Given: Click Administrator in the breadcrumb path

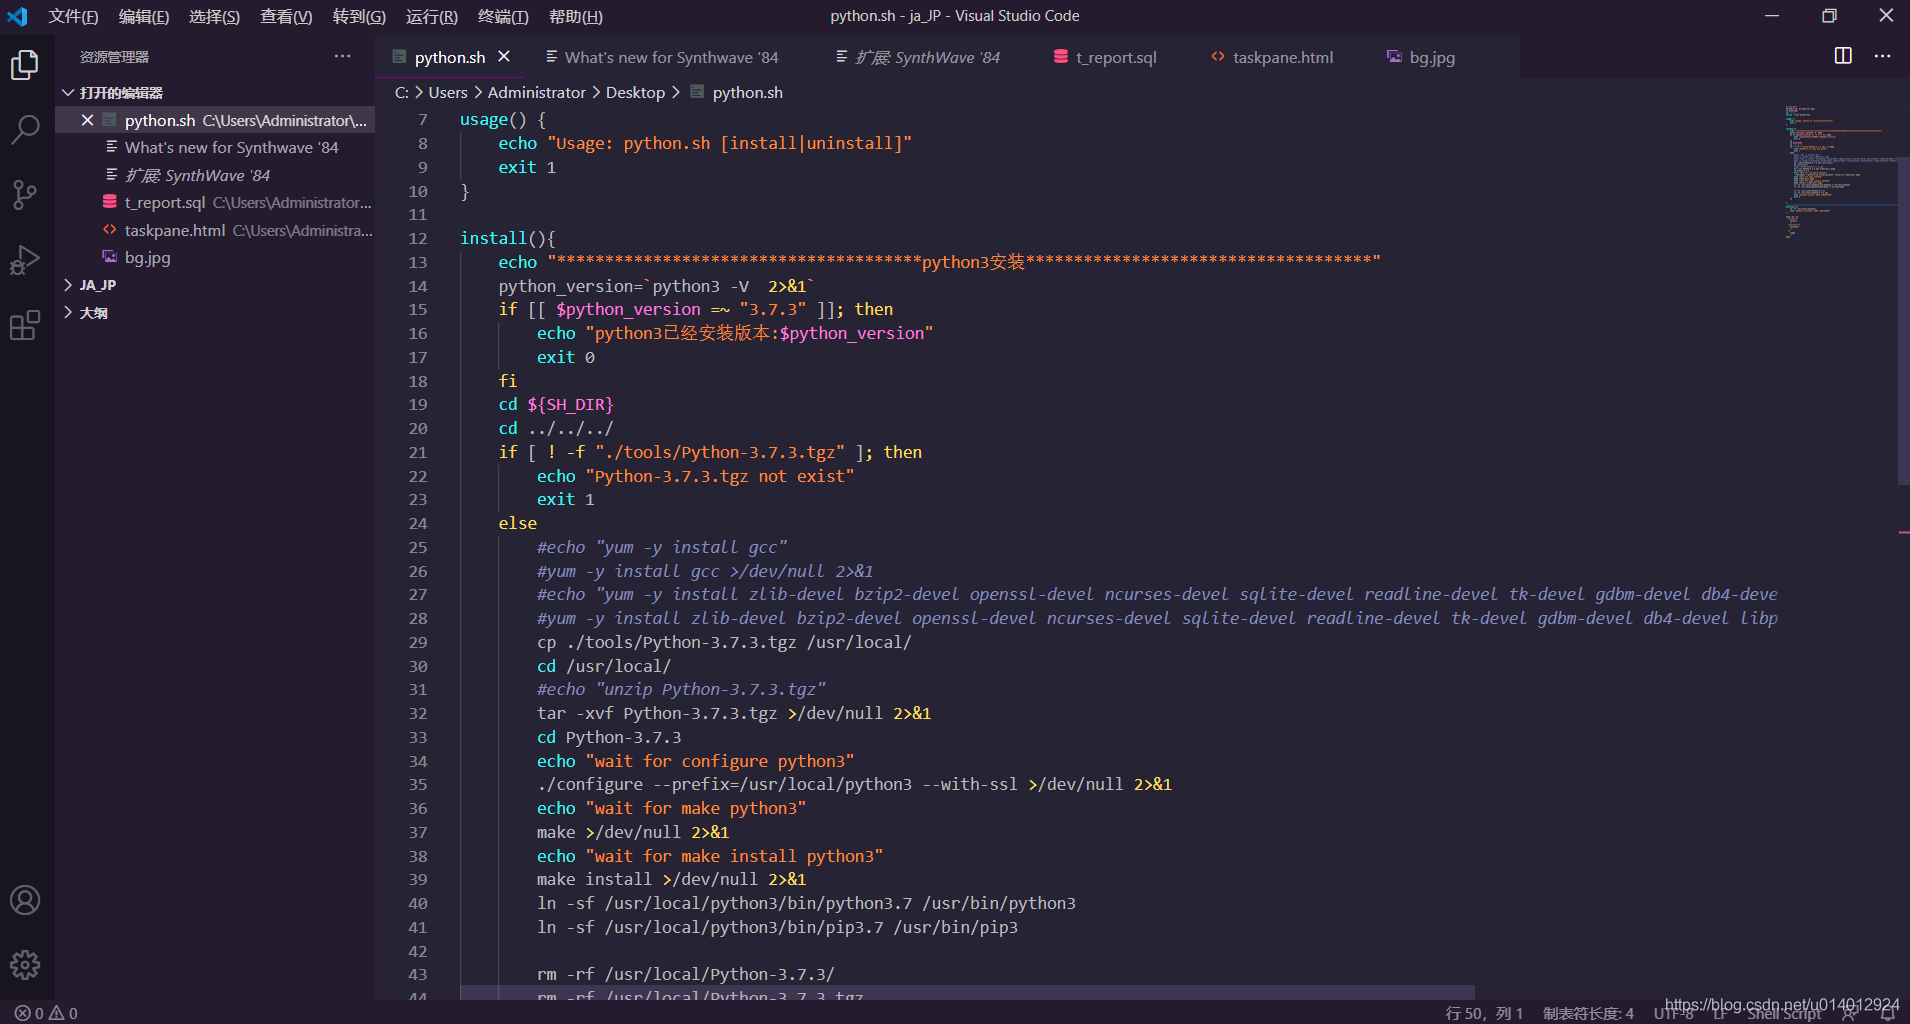Looking at the screenshot, I should click(536, 92).
